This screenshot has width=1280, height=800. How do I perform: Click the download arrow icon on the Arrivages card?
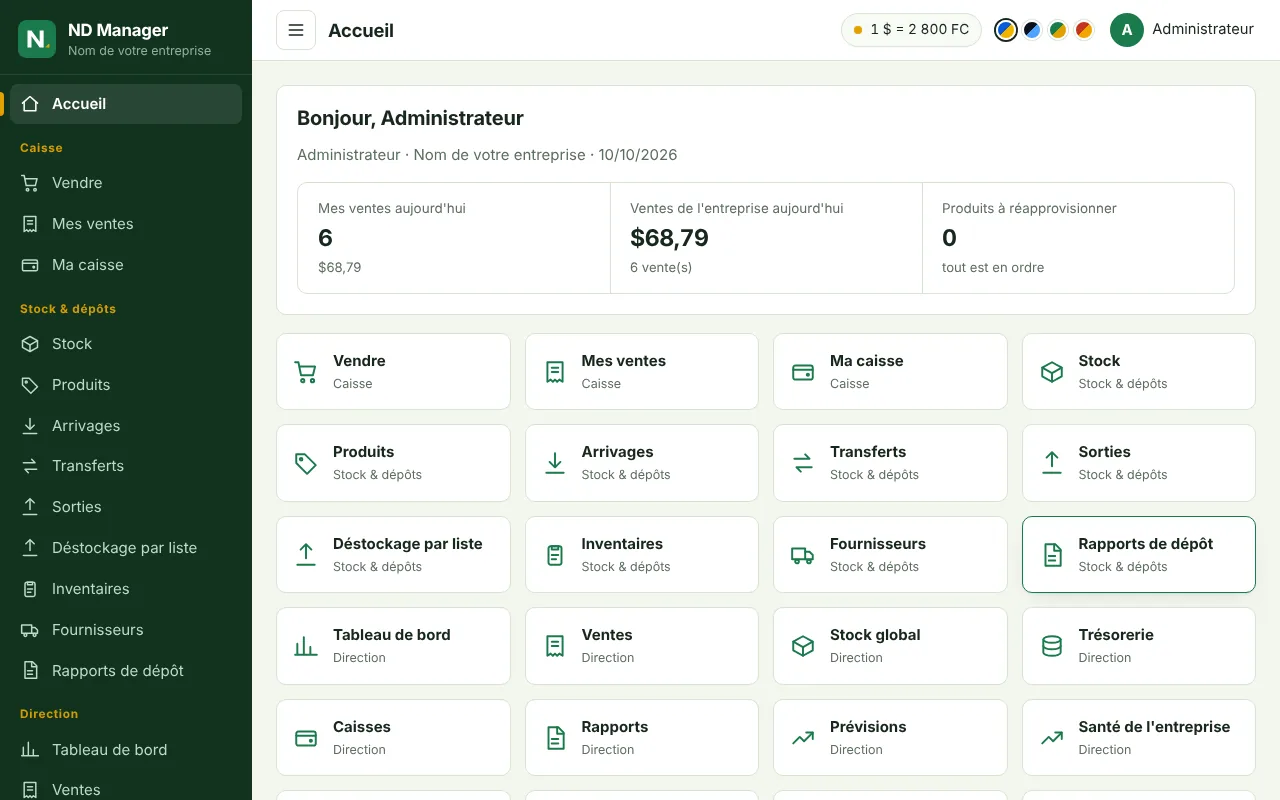click(555, 463)
